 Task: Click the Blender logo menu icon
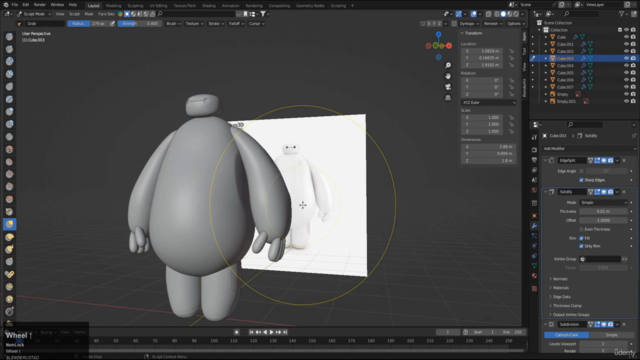[5, 5]
